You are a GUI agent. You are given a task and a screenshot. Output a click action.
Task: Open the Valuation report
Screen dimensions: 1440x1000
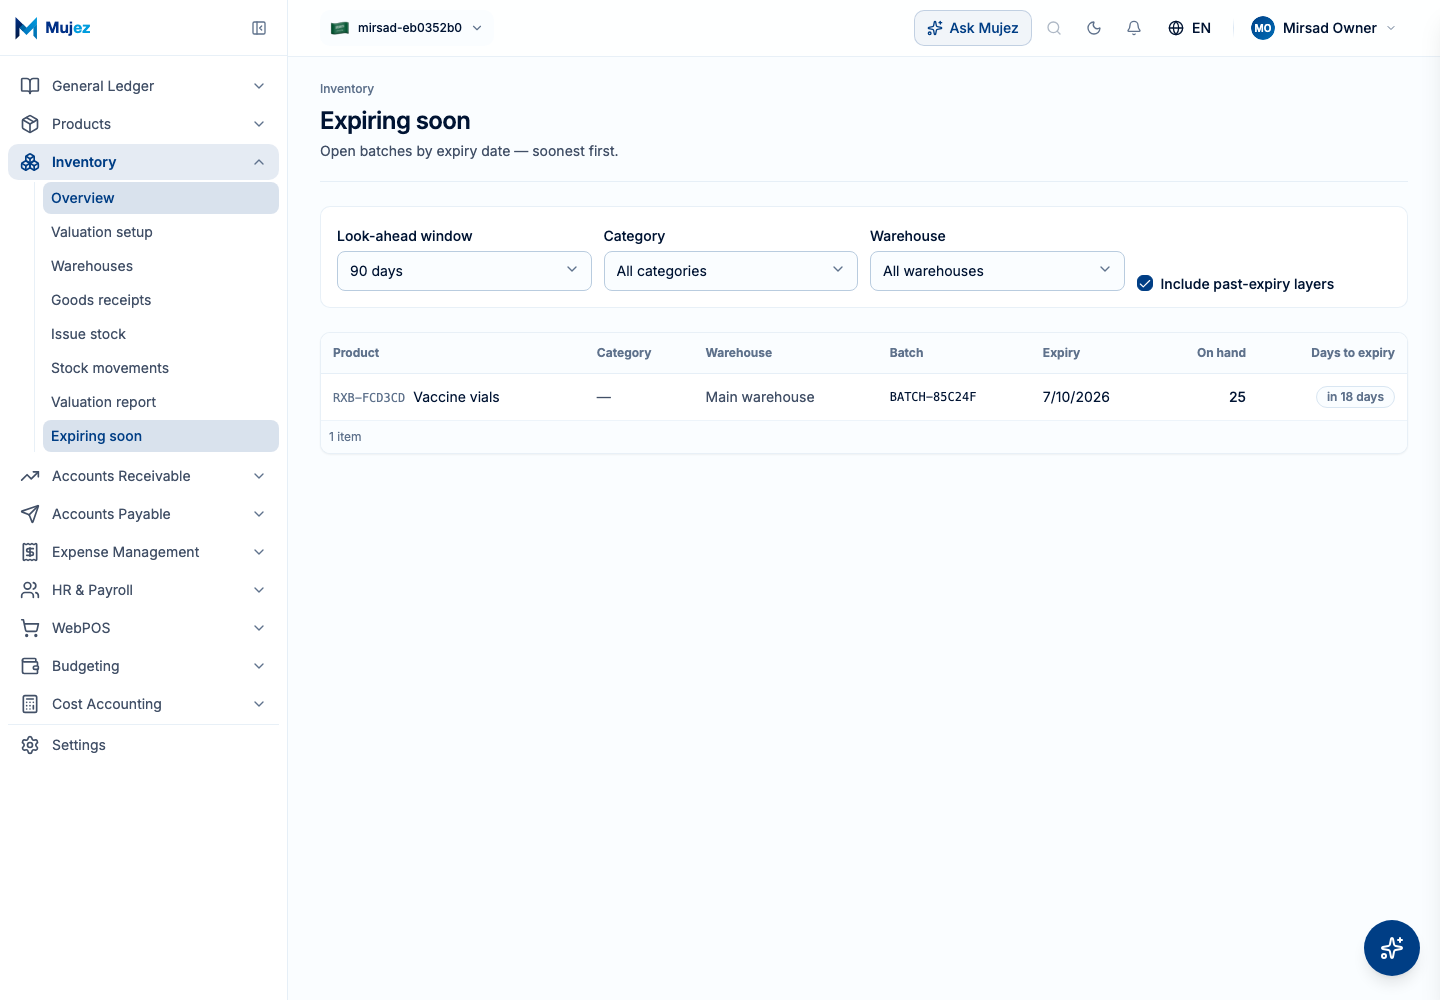click(x=161, y=402)
